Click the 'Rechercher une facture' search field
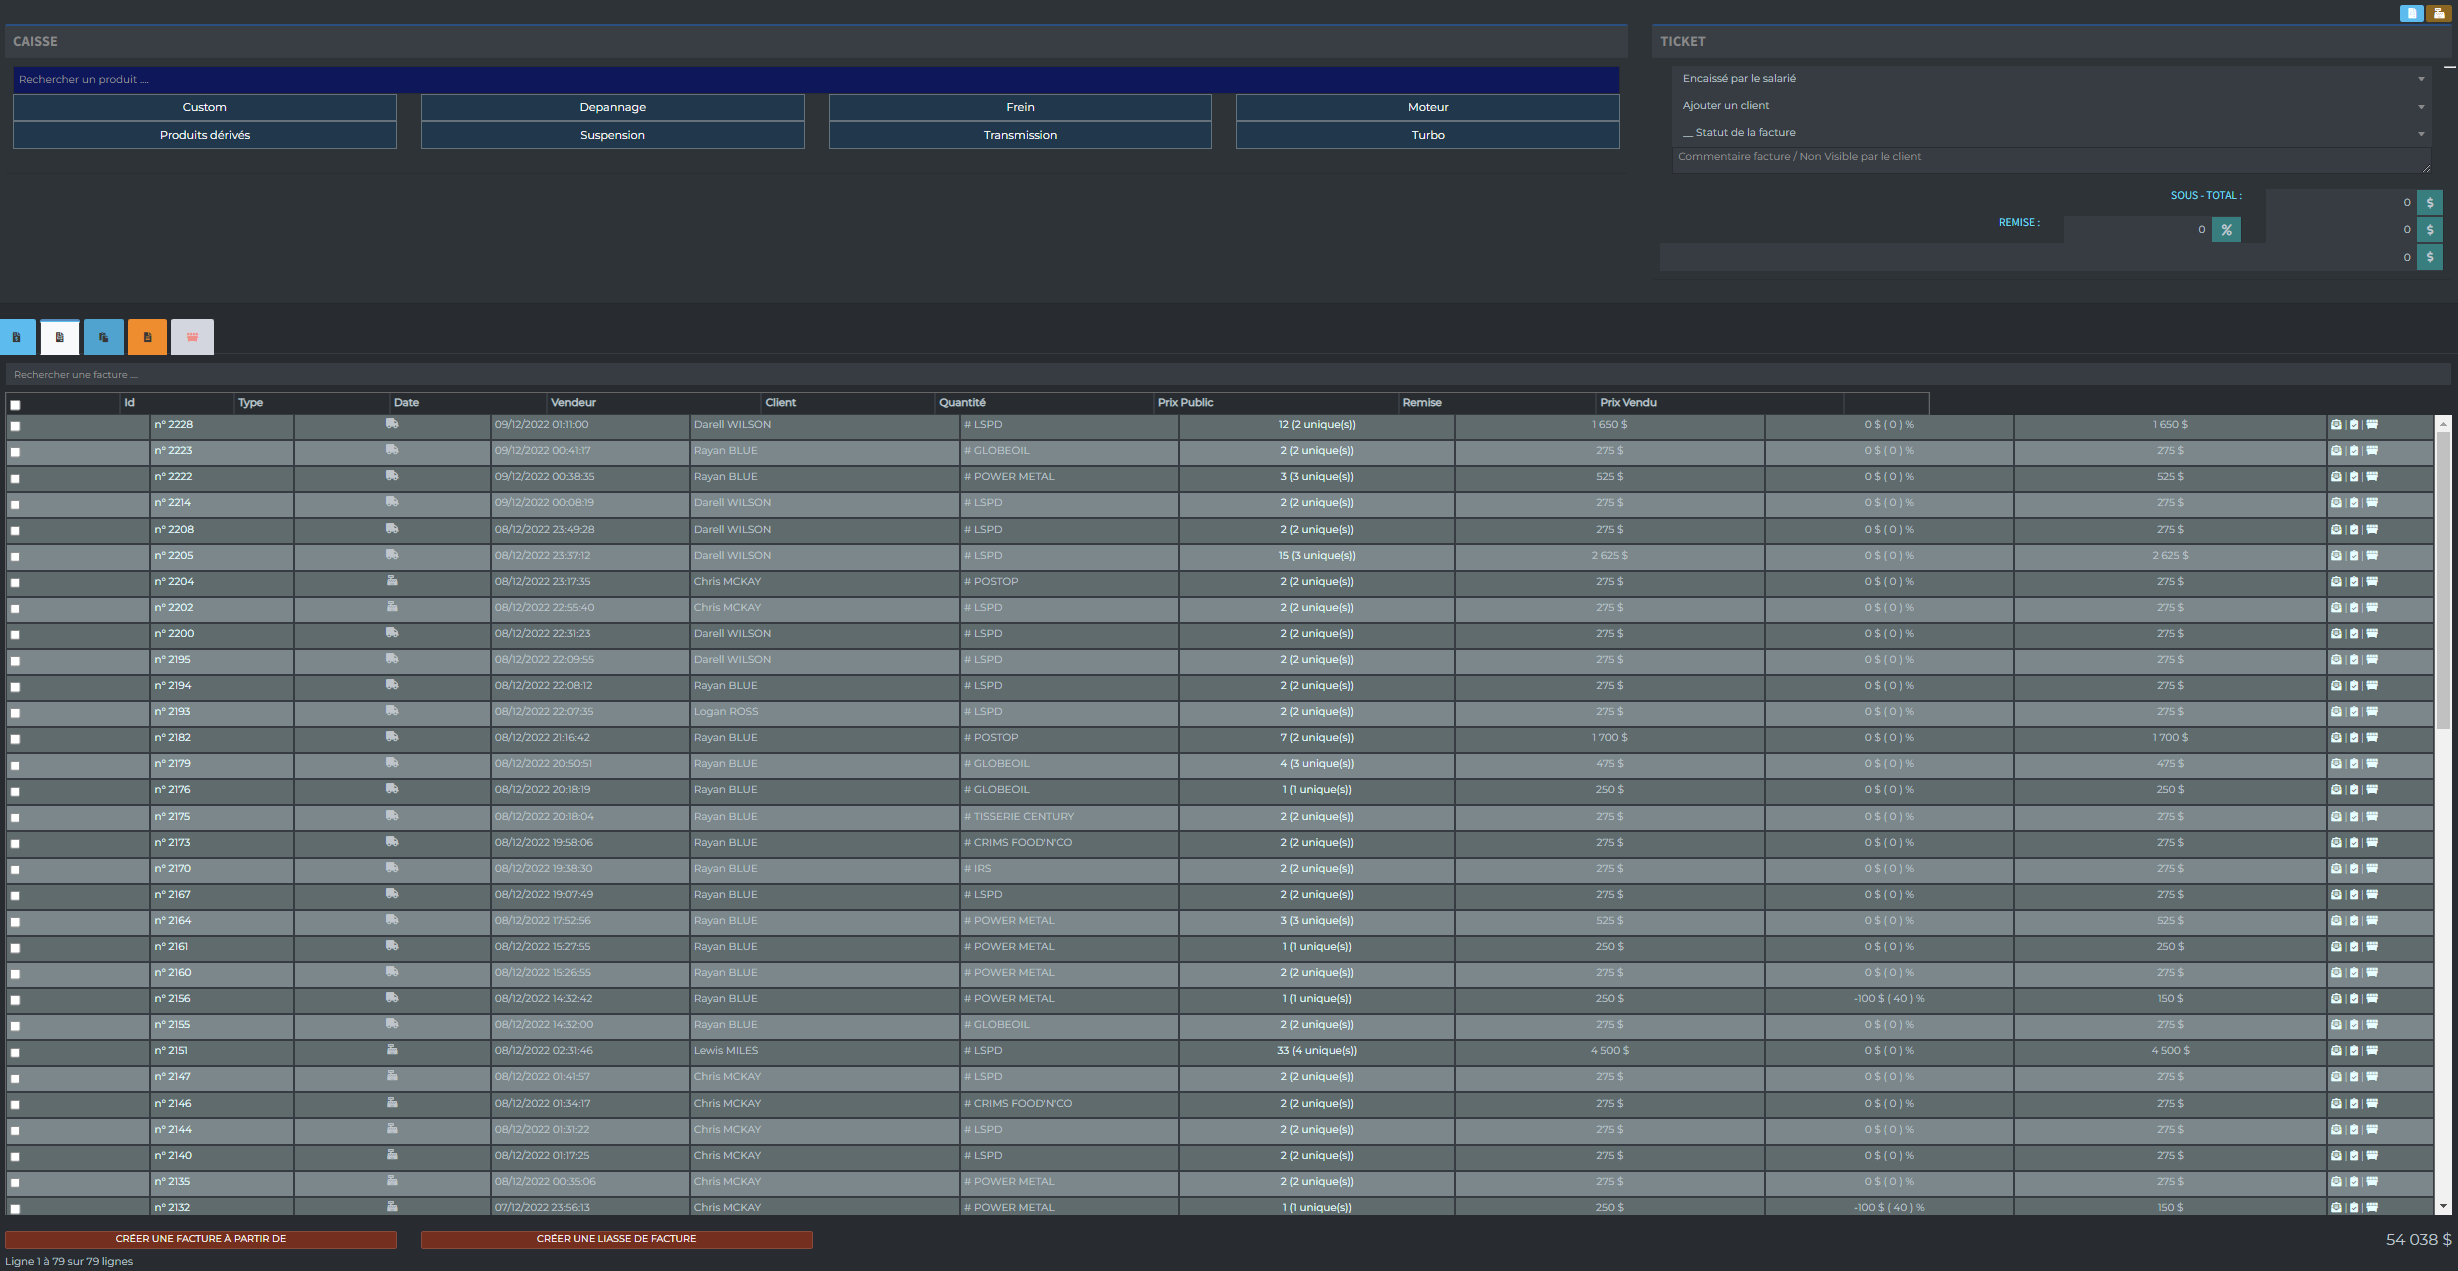2458x1271 pixels. pos(1229,375)
